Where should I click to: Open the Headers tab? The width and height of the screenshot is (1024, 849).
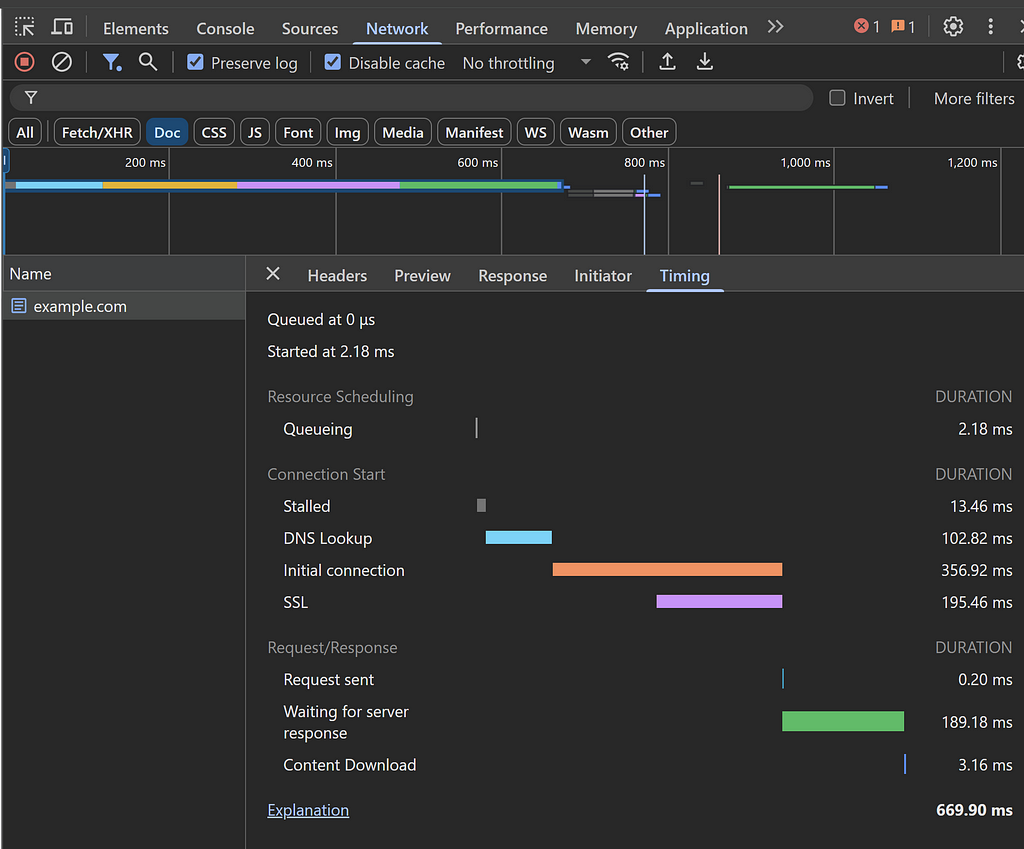tap(337, 276)
